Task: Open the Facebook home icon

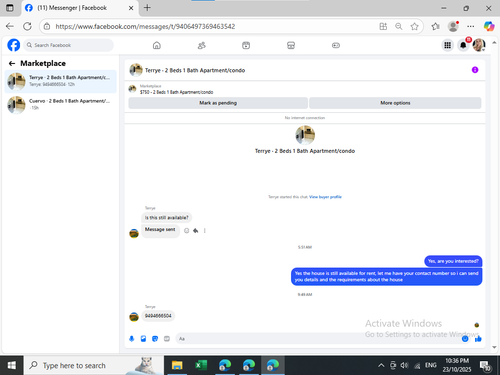Action: pos(157,45)
